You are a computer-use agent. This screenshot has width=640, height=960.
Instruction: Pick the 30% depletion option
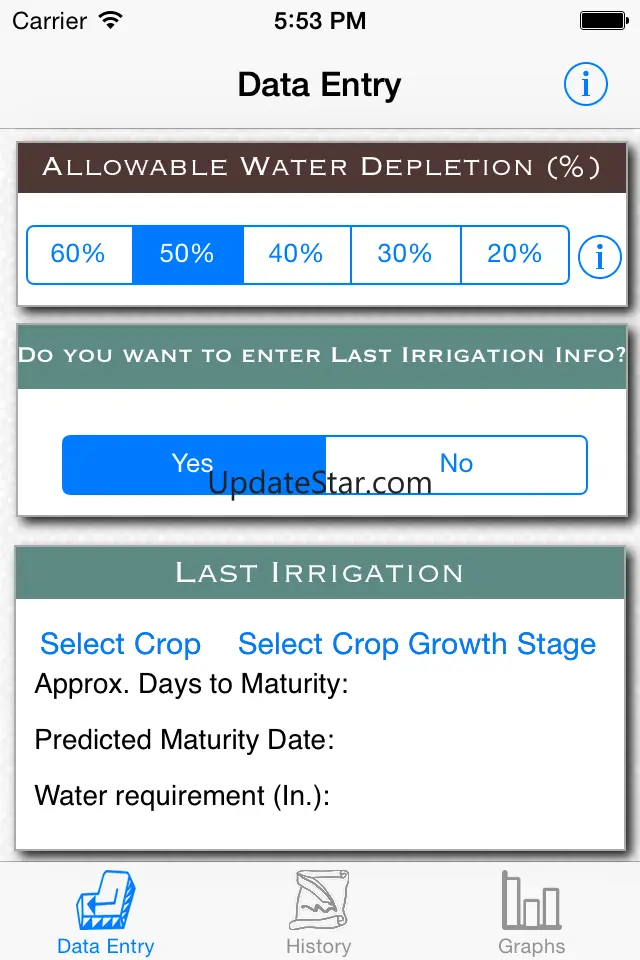pyautogui.click(x=405, y=254)
